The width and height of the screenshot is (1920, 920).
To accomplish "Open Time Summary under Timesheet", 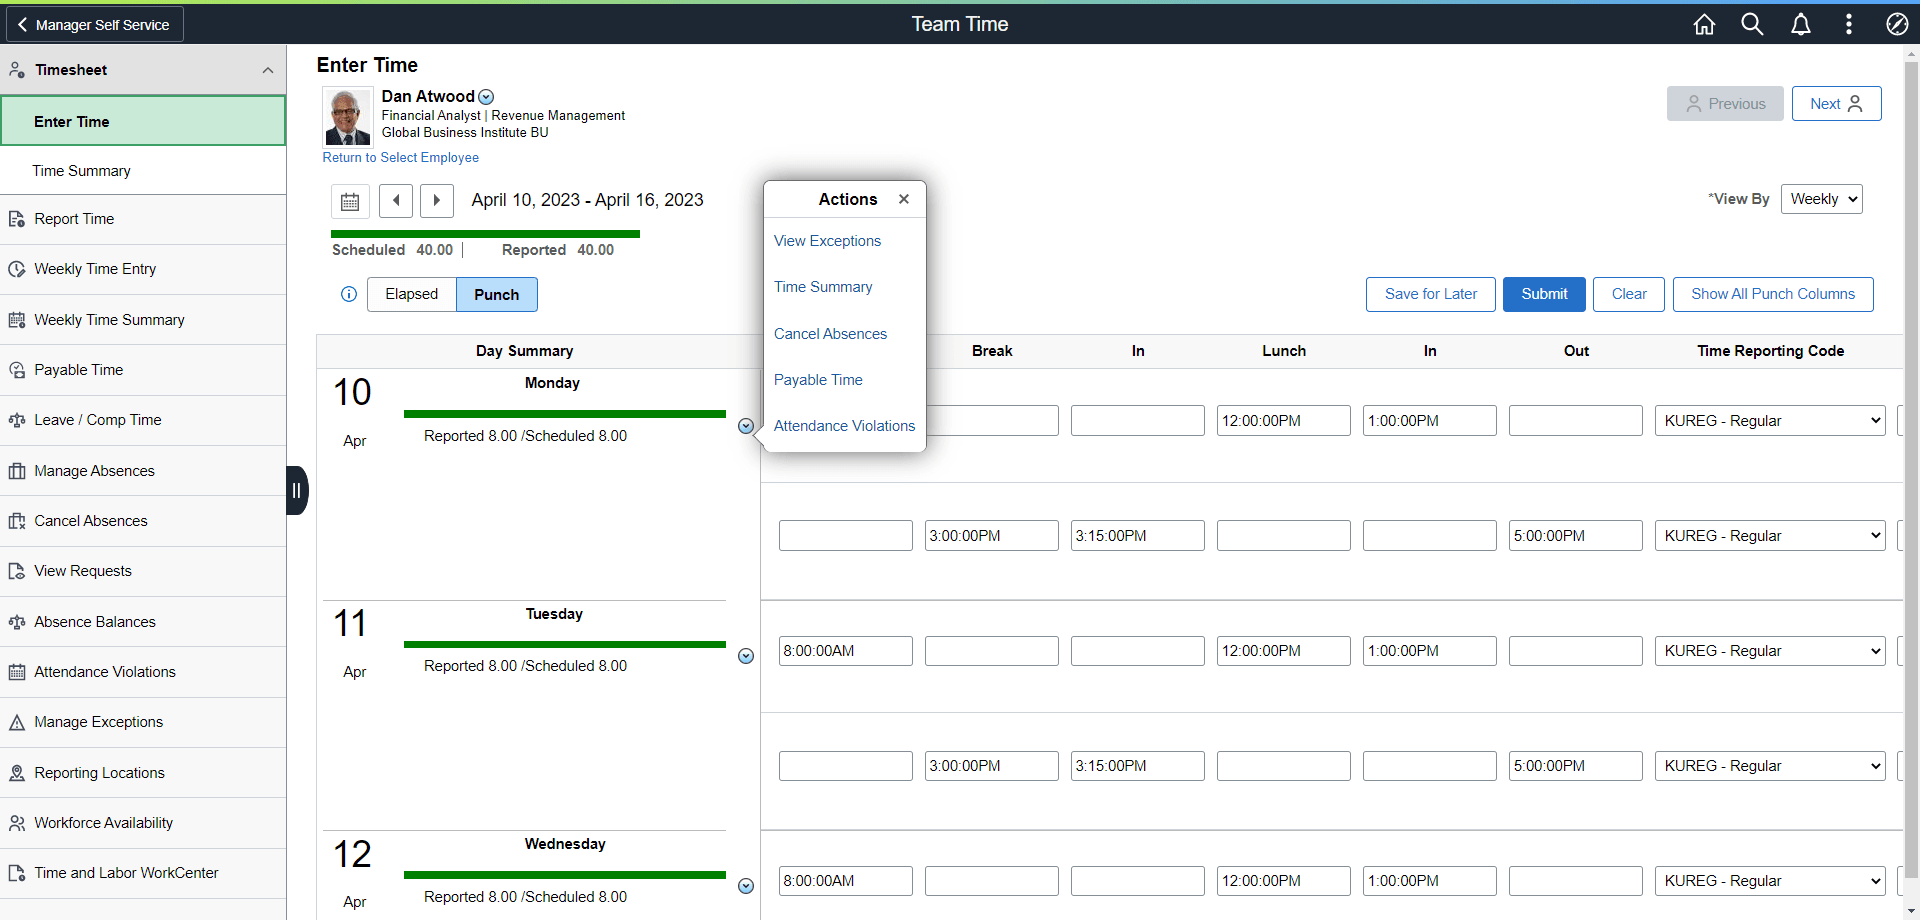I will (x=143, y=171).
